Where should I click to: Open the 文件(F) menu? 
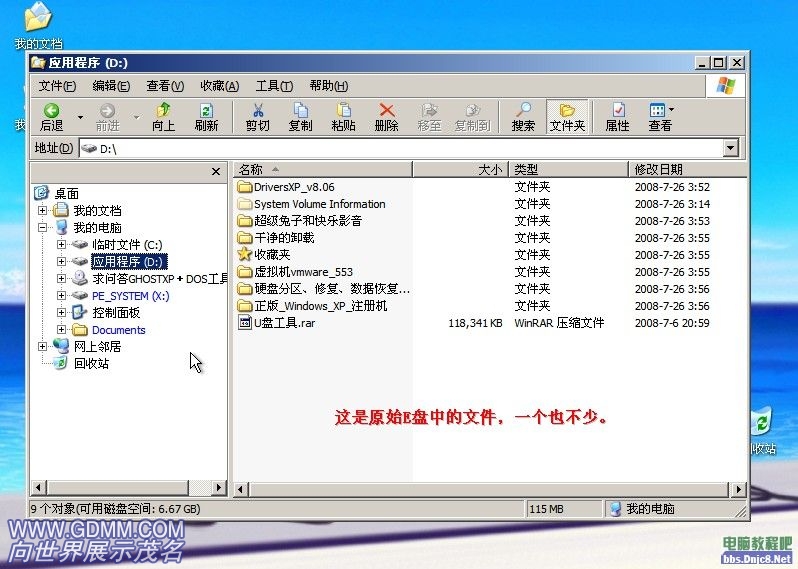(57, 86)
